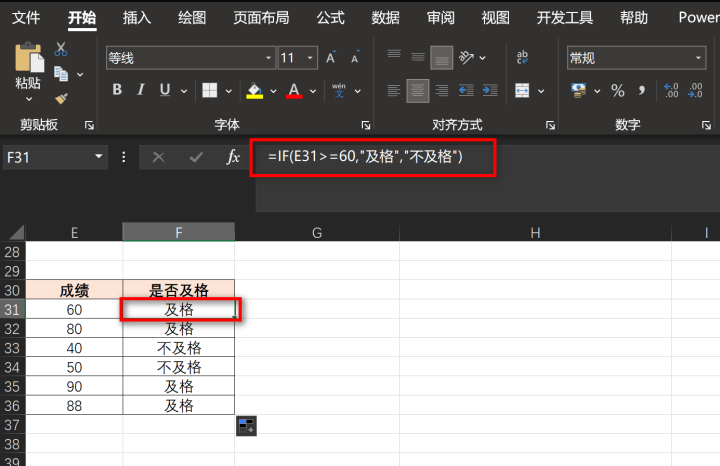Select column G header
The width and height of the screenshot is (720, 466).
coord(317,232)
